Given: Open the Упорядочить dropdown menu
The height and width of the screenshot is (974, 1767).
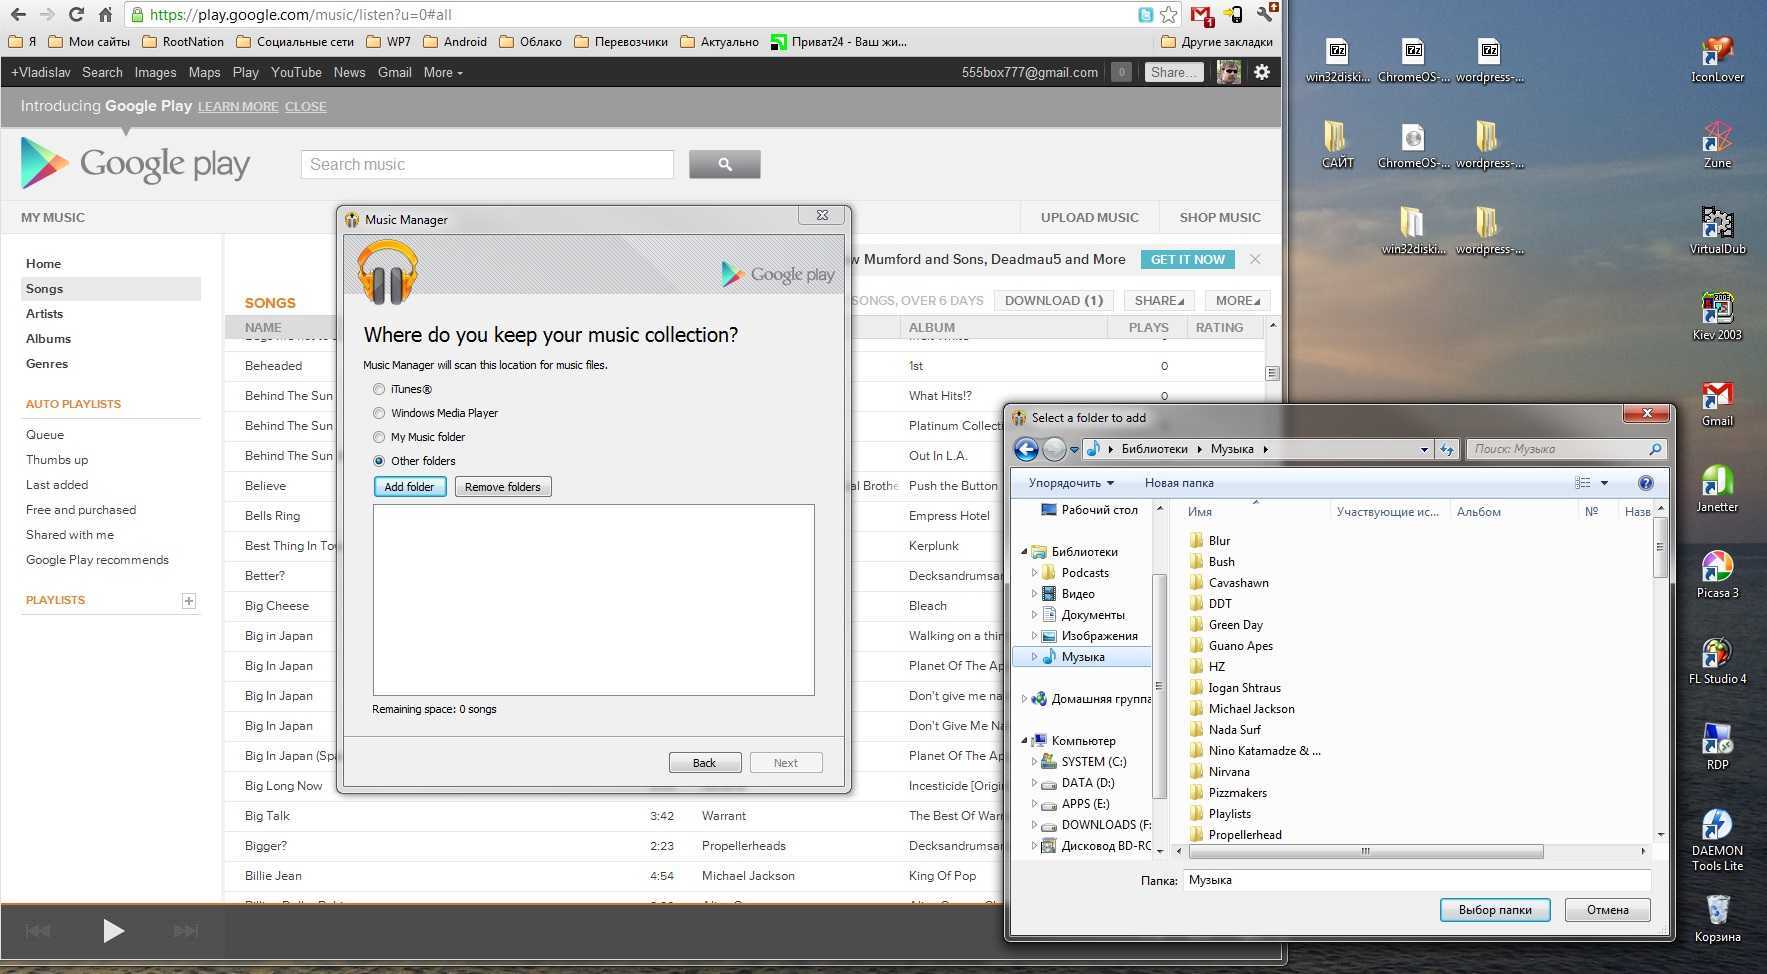Looking at the screenshot, I should (x=1071, y=483).
